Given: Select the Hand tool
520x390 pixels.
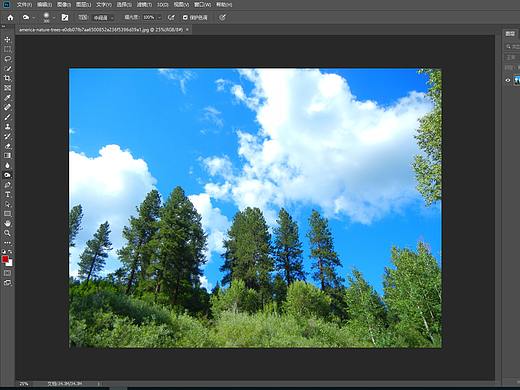Looking at the screenshot, I should (x=7, y=223).
